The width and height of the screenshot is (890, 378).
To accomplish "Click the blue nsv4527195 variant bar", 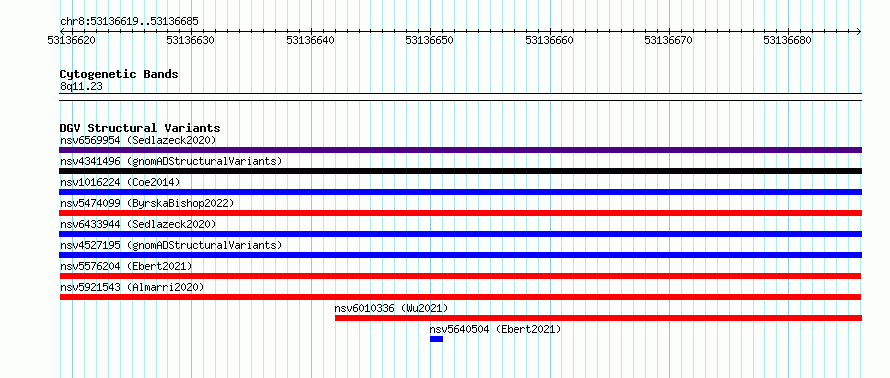I will coord(460,255).
